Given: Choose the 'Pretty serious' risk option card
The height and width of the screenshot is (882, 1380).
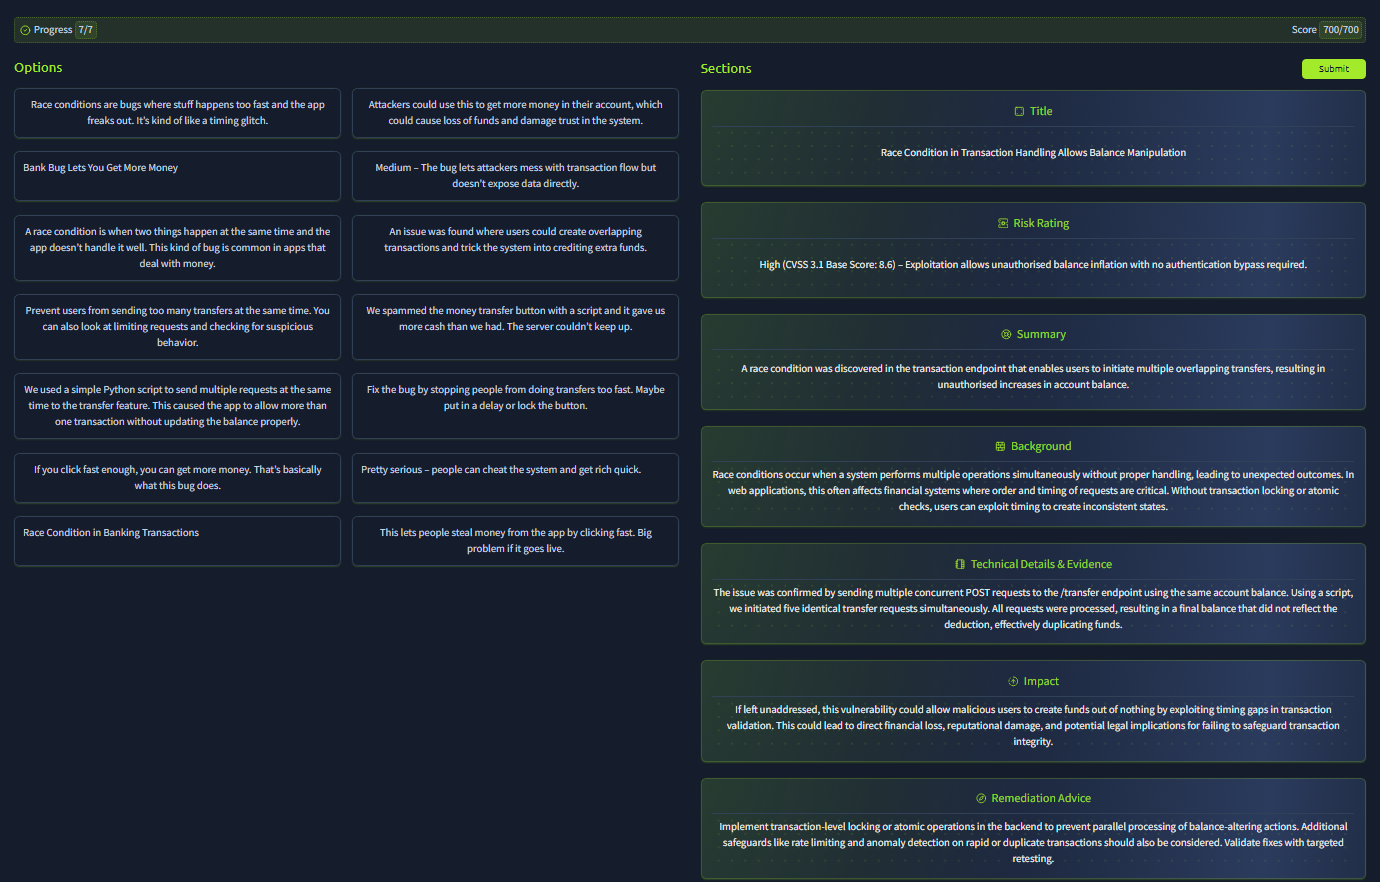Looking at the screenshot, I should coord(515,478).
